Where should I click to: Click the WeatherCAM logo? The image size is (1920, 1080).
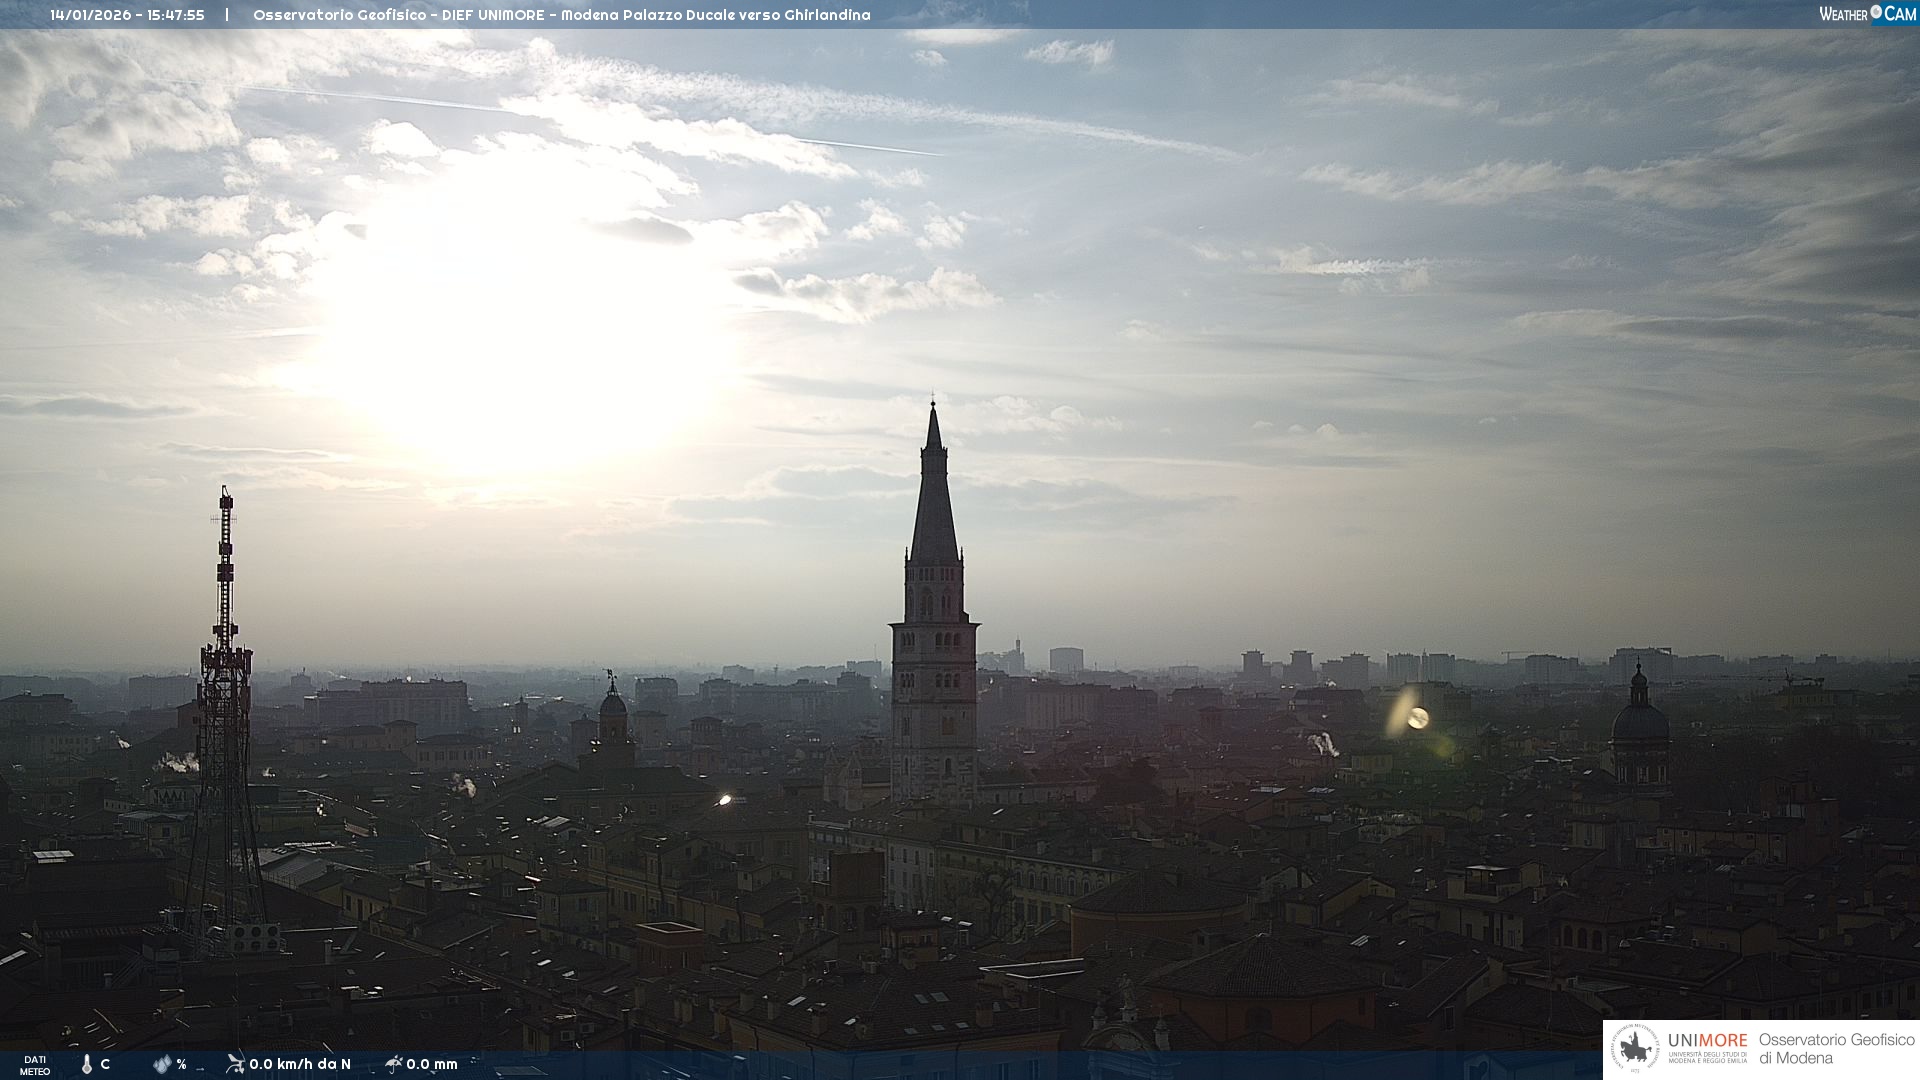pyautogui.click(x=1867, y=13)
